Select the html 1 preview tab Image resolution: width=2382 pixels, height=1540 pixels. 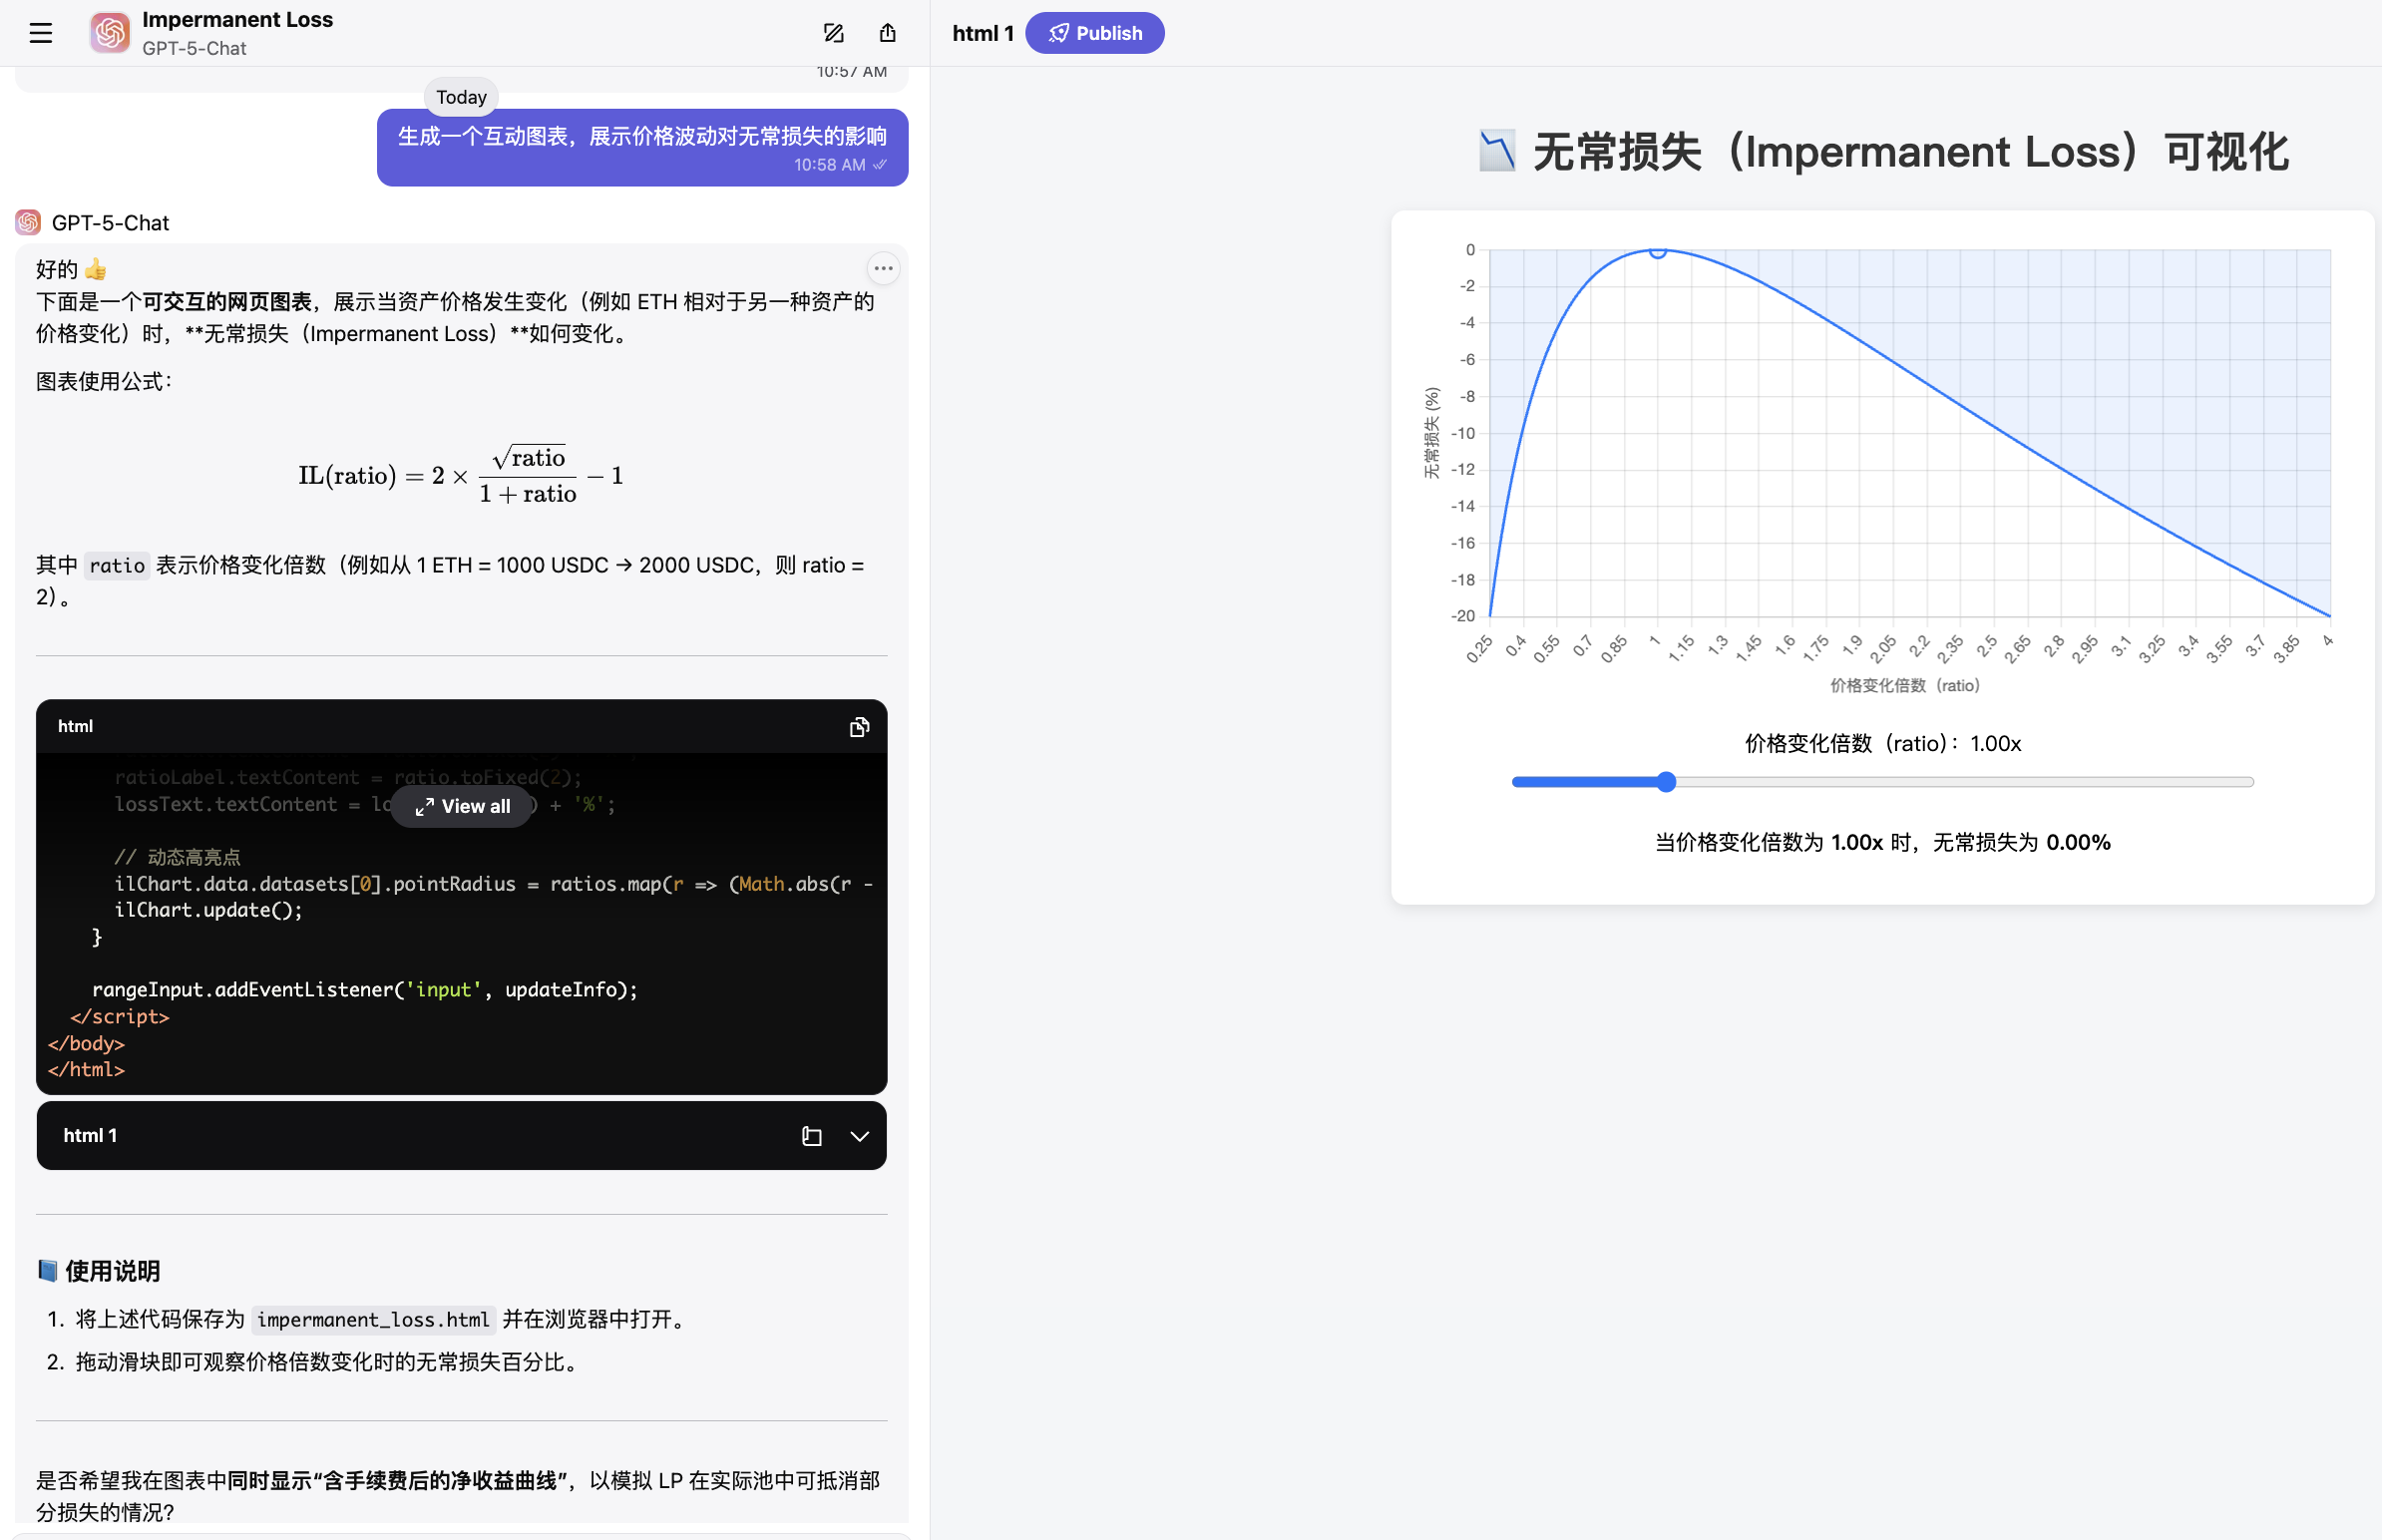pos(982,33)
